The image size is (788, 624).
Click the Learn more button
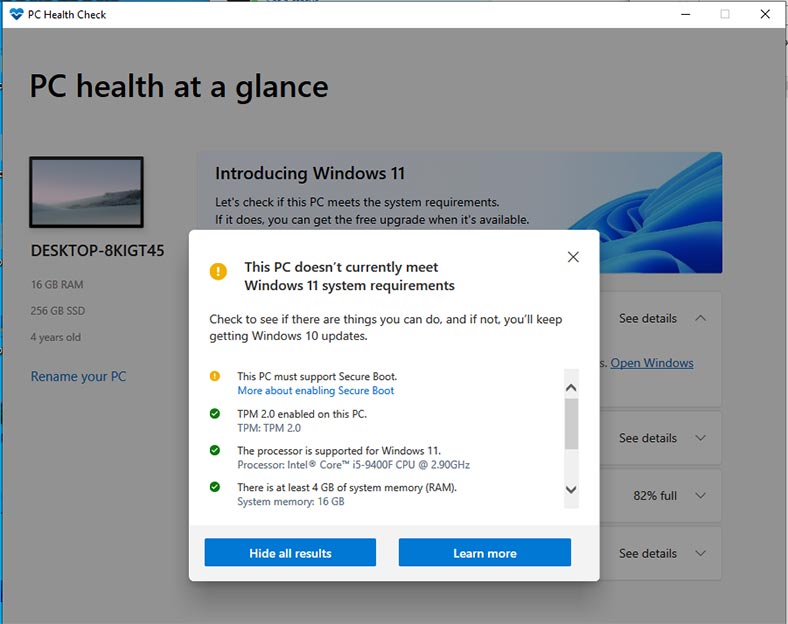click(x=484, y=553)
